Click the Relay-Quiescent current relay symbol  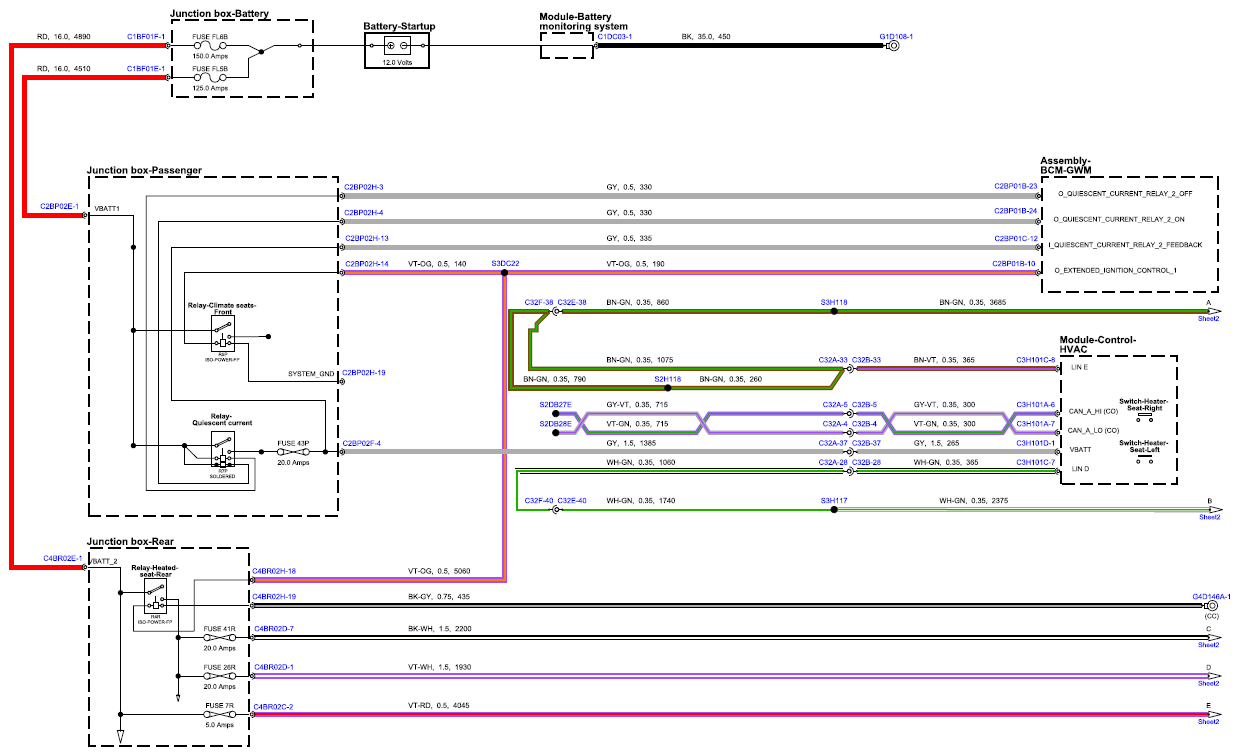[225, 449]
